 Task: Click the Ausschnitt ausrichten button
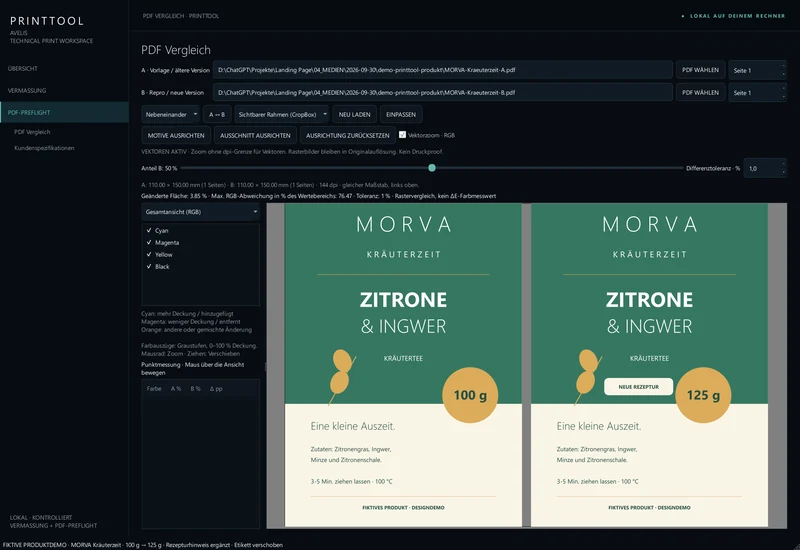(x=255, y=135)
